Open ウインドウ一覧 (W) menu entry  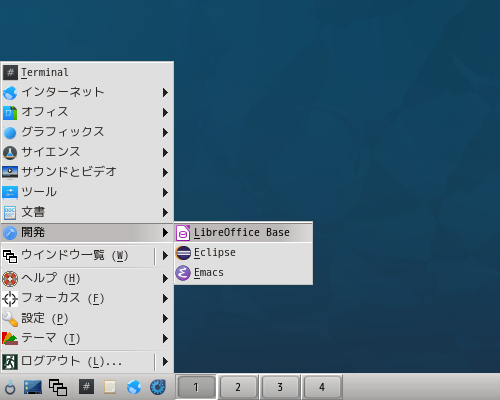[x=87, y=256]
